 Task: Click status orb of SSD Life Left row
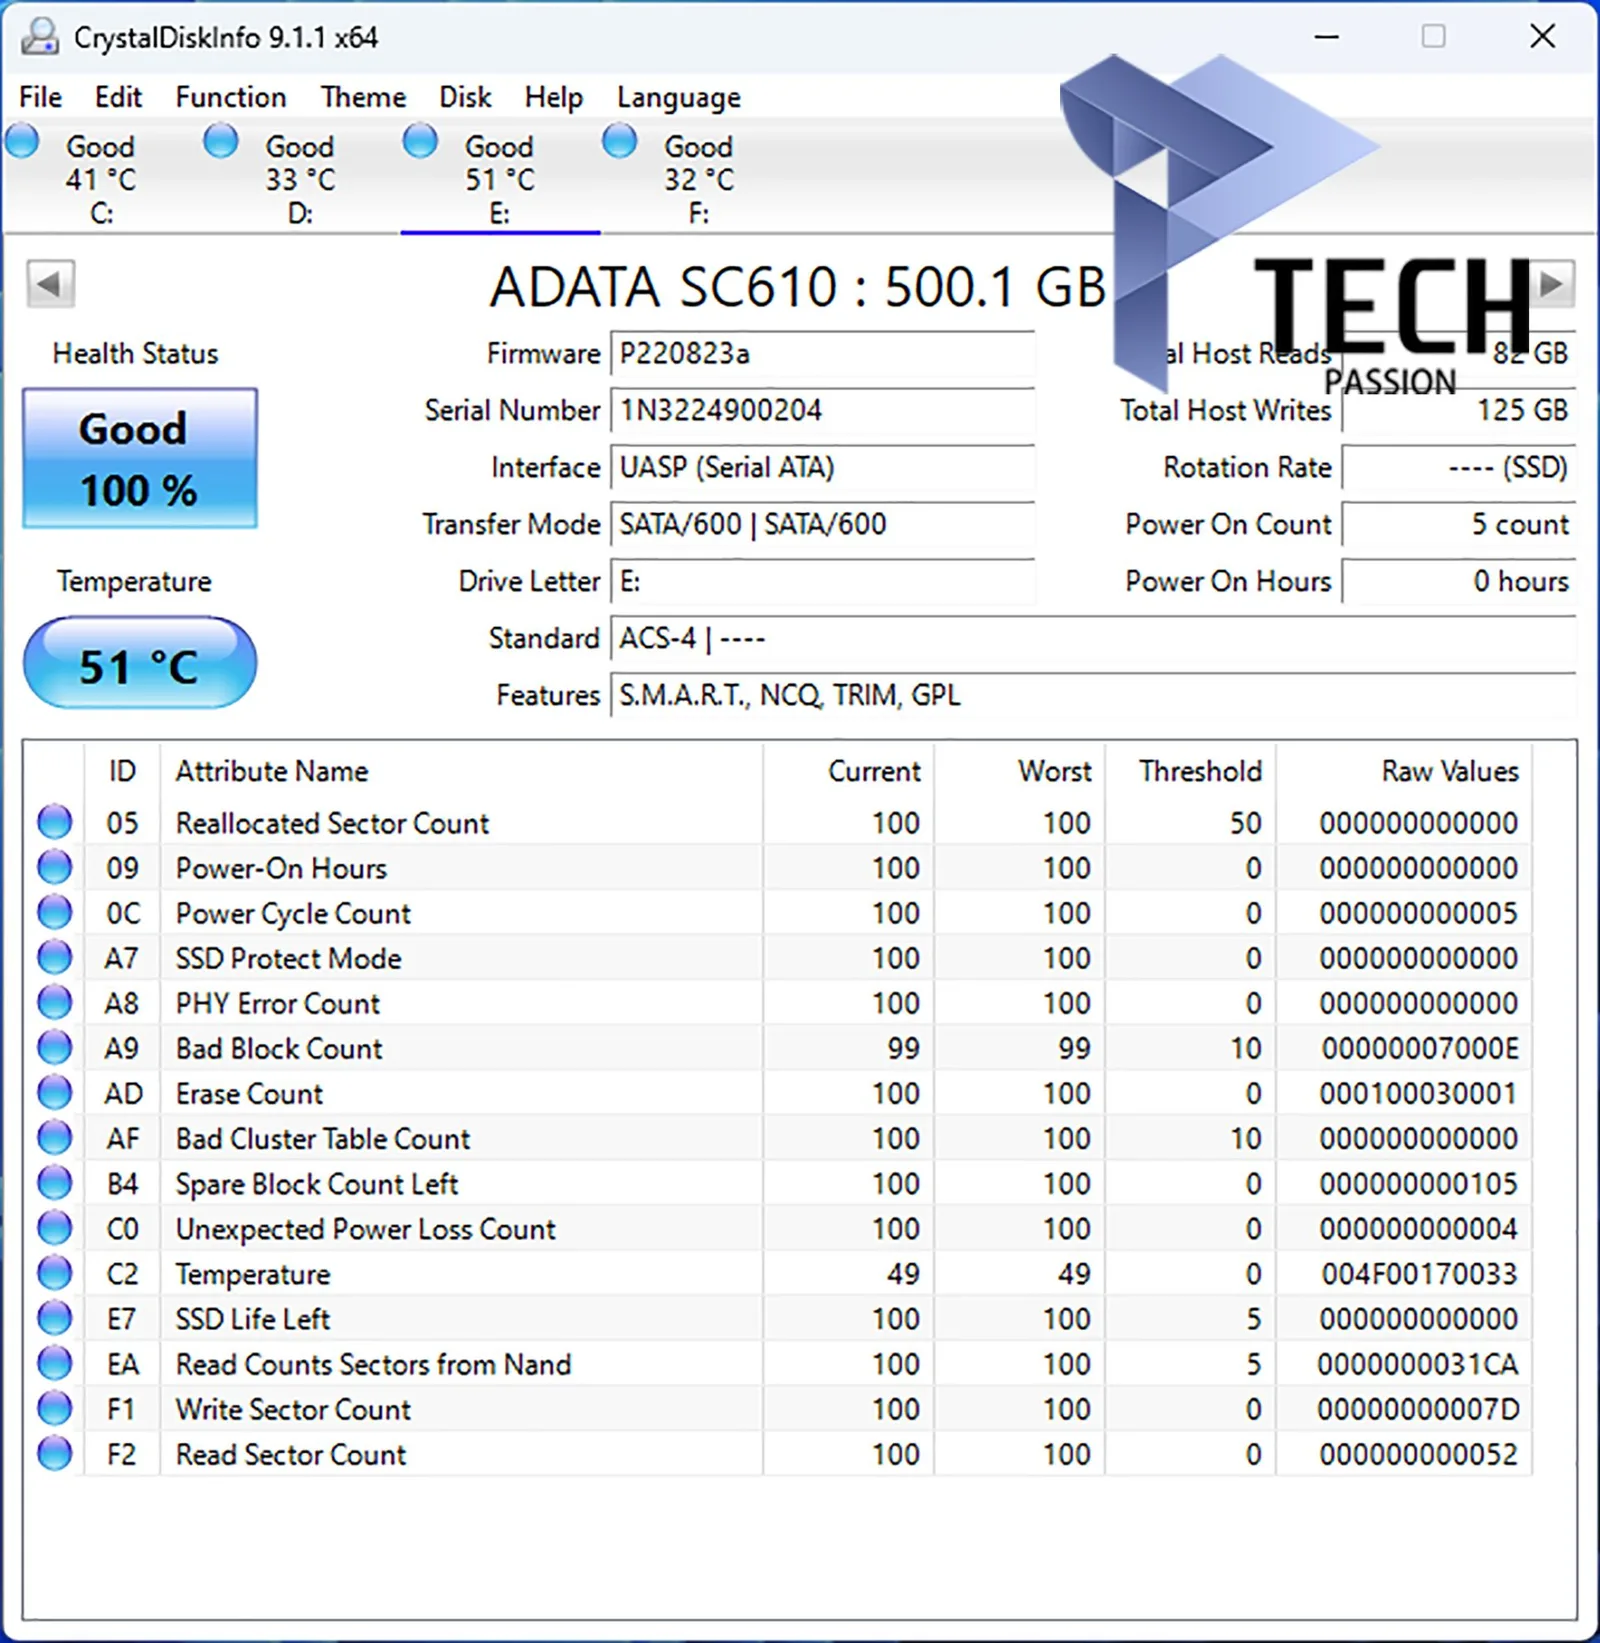coord(55,1318)
